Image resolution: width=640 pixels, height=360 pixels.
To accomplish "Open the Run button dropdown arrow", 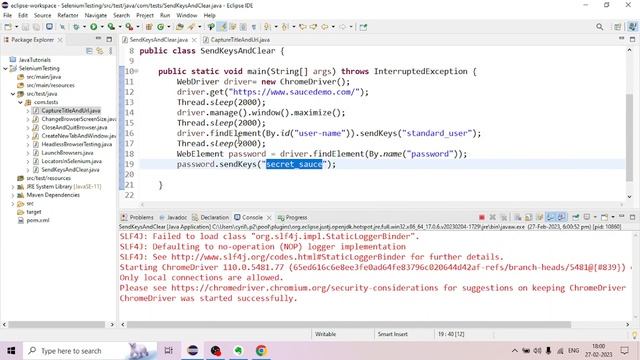I will (102, 27).
